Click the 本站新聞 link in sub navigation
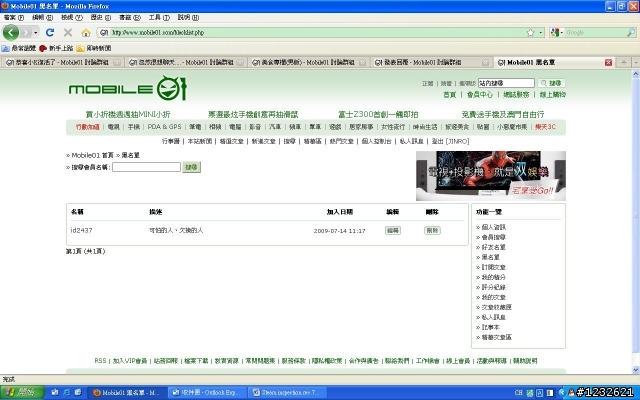640x400 pixels. click(200, 141)
